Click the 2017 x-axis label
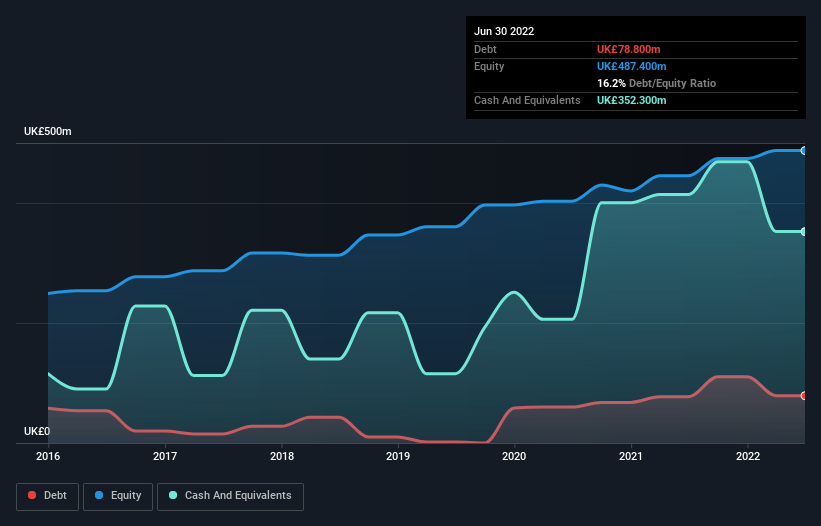The width and height of the screenshot is (821, 526). [165, 456]
